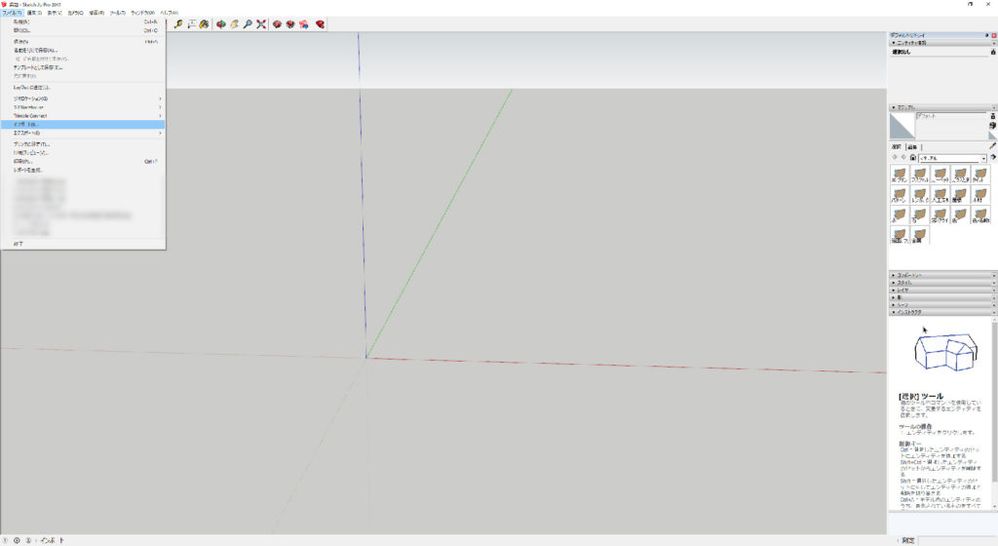The height and width of the screenshot is (546, 998).
Task: Select the Paint Bucket tool
Action: [x=204, y=24]
